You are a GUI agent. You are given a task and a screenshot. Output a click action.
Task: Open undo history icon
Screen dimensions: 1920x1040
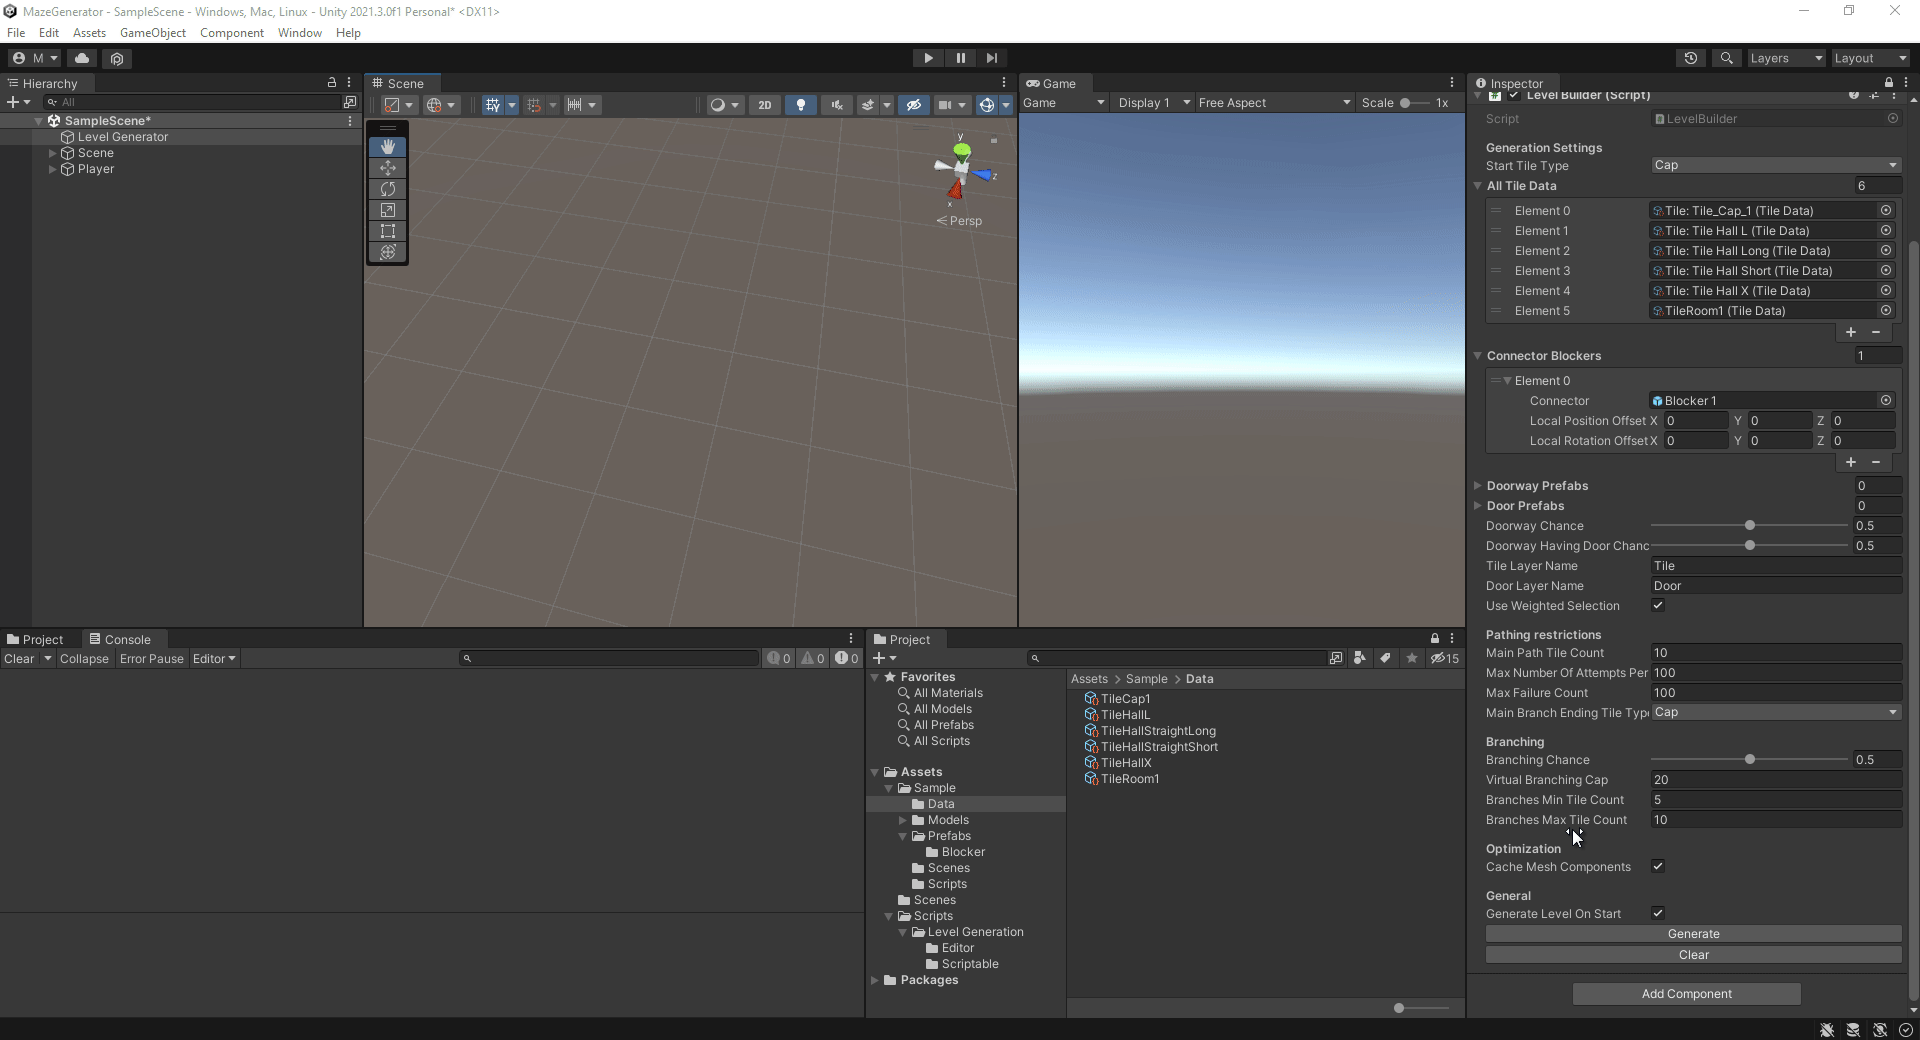pos(1691,58)
